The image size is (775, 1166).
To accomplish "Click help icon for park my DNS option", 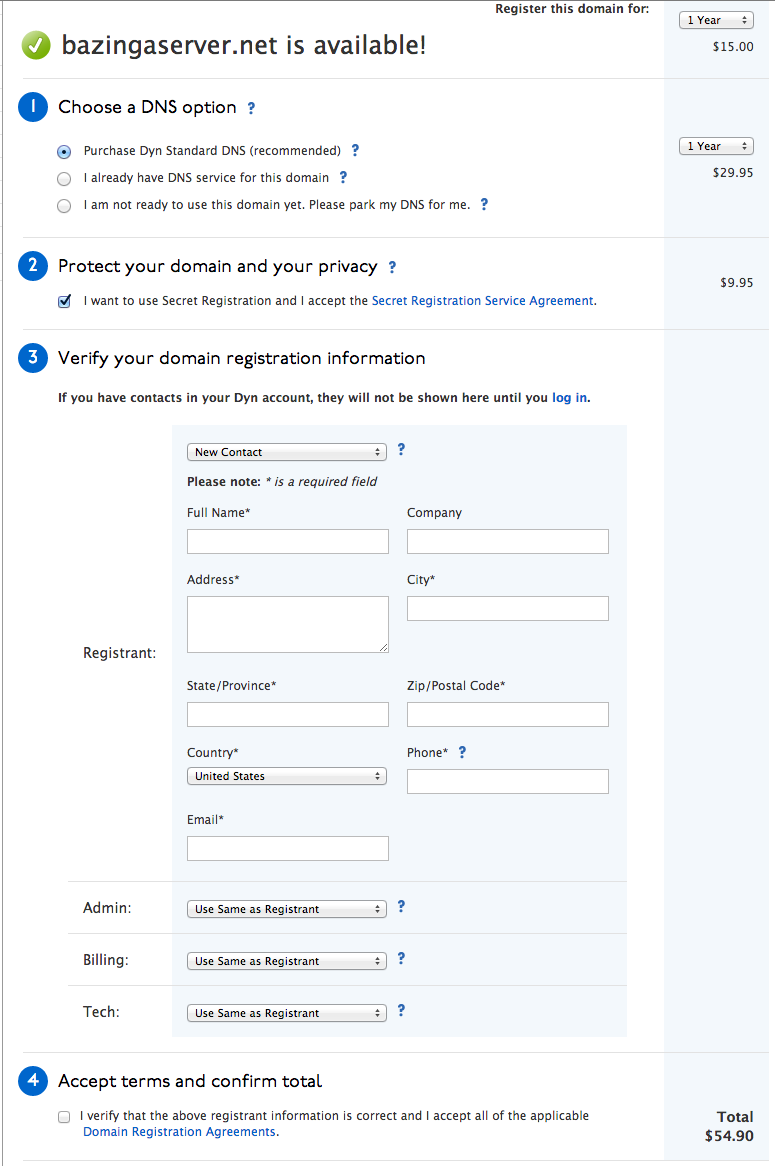I will 484,204.
